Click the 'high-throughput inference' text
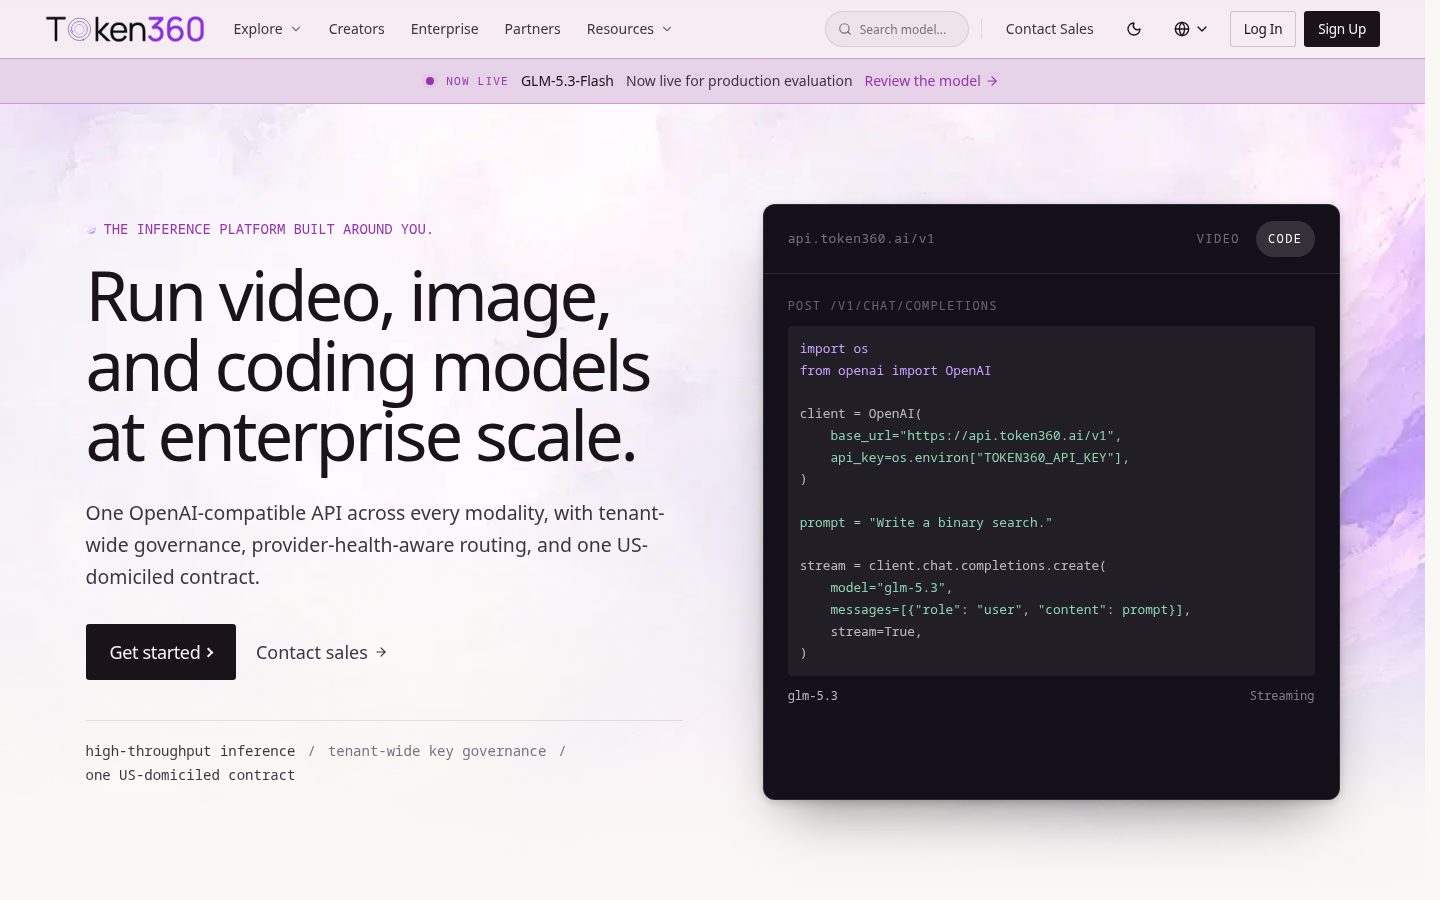This screenshot has height=900, width=1440. [190, 751]
